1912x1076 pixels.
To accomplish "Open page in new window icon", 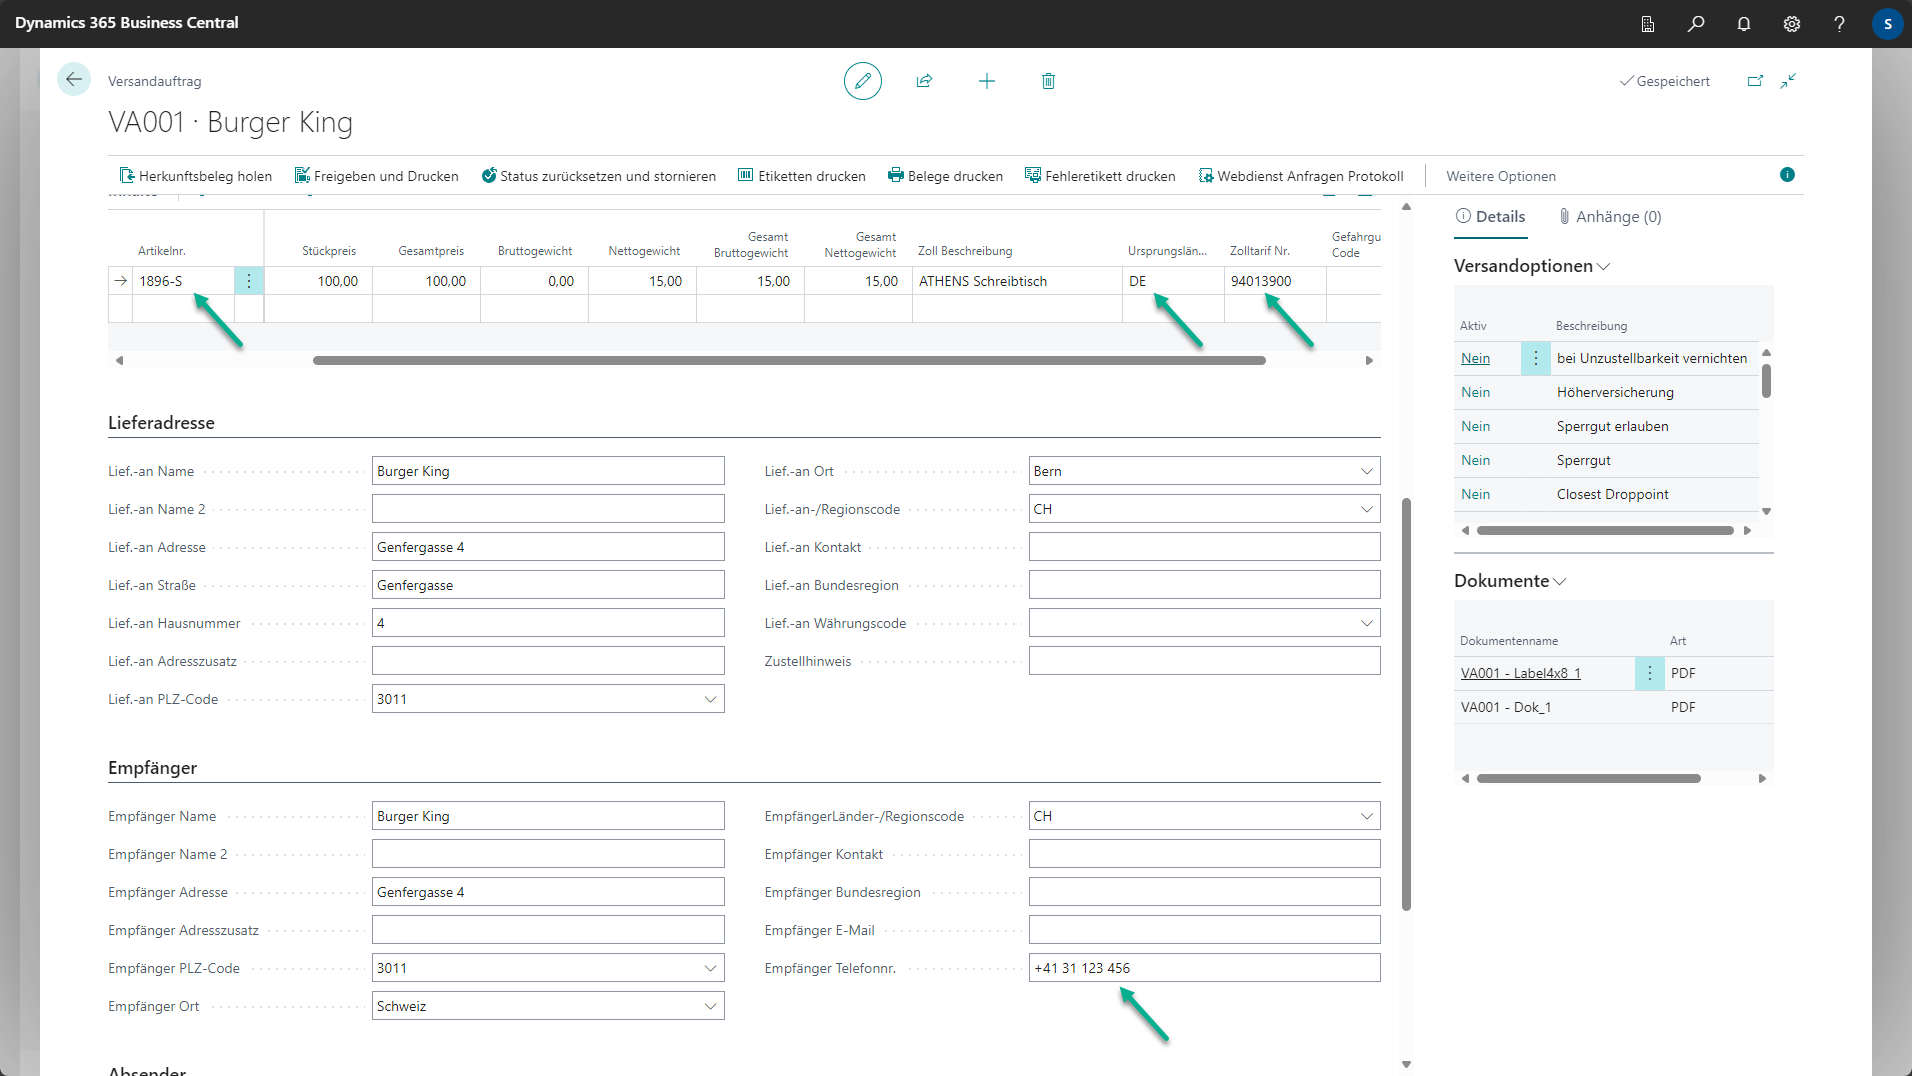I will 1755,81.
